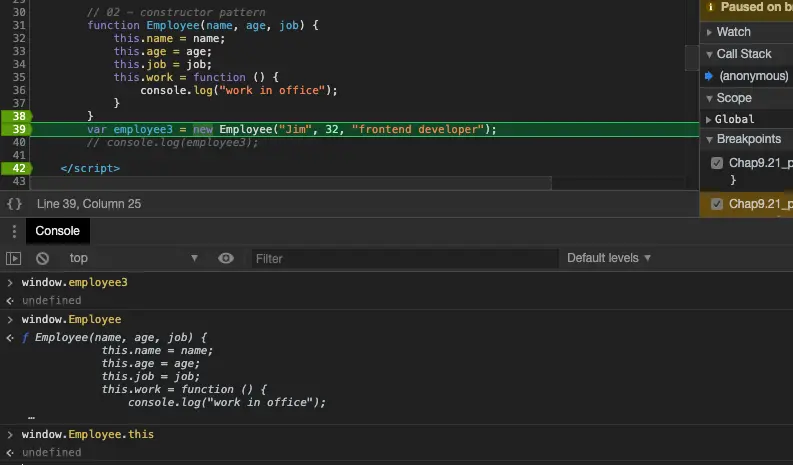This screenshot has height=465, width=793.
Task: Click the </script> tag on line 42
Action: click(90, 168)
